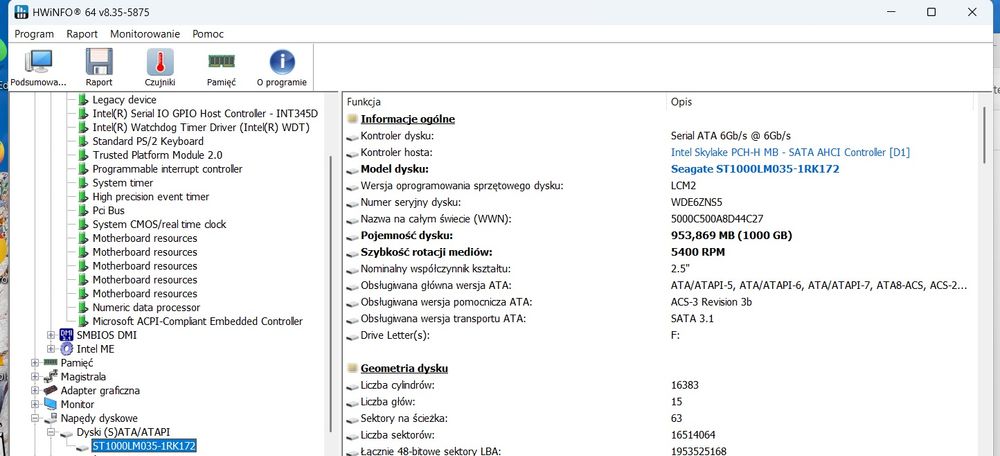Click the Napędy dyskowe drive icon
The width and height of the screenshot is (1000, 456).
50,418
